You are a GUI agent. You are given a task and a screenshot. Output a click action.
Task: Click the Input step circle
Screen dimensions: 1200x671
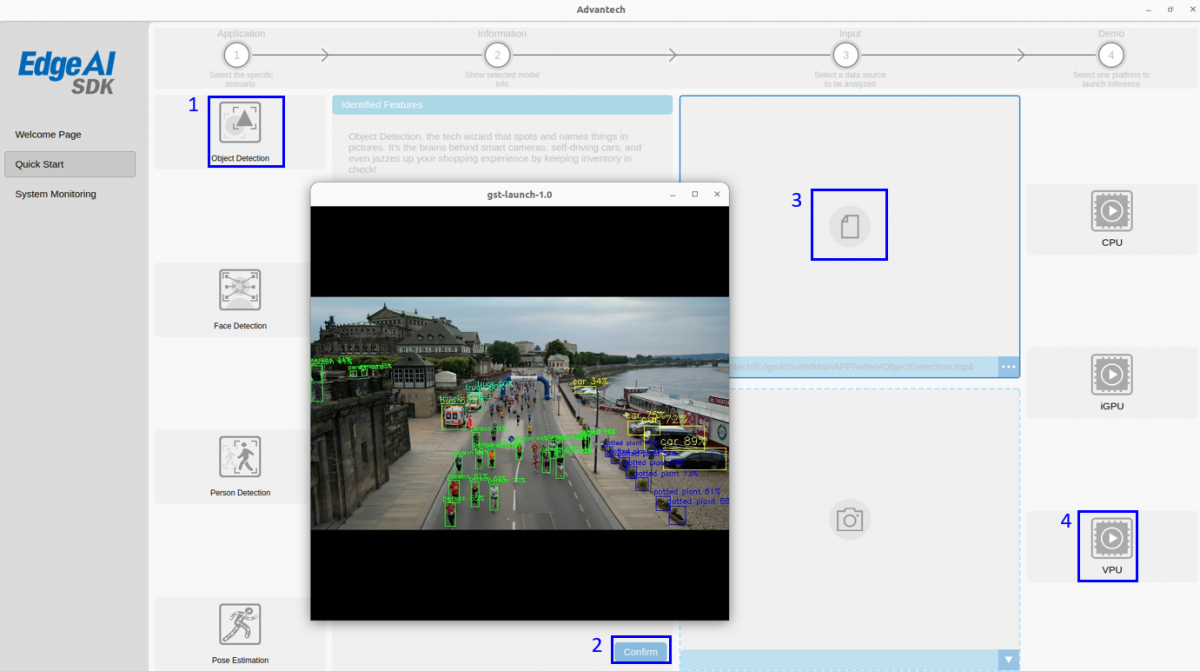[847, 55]
